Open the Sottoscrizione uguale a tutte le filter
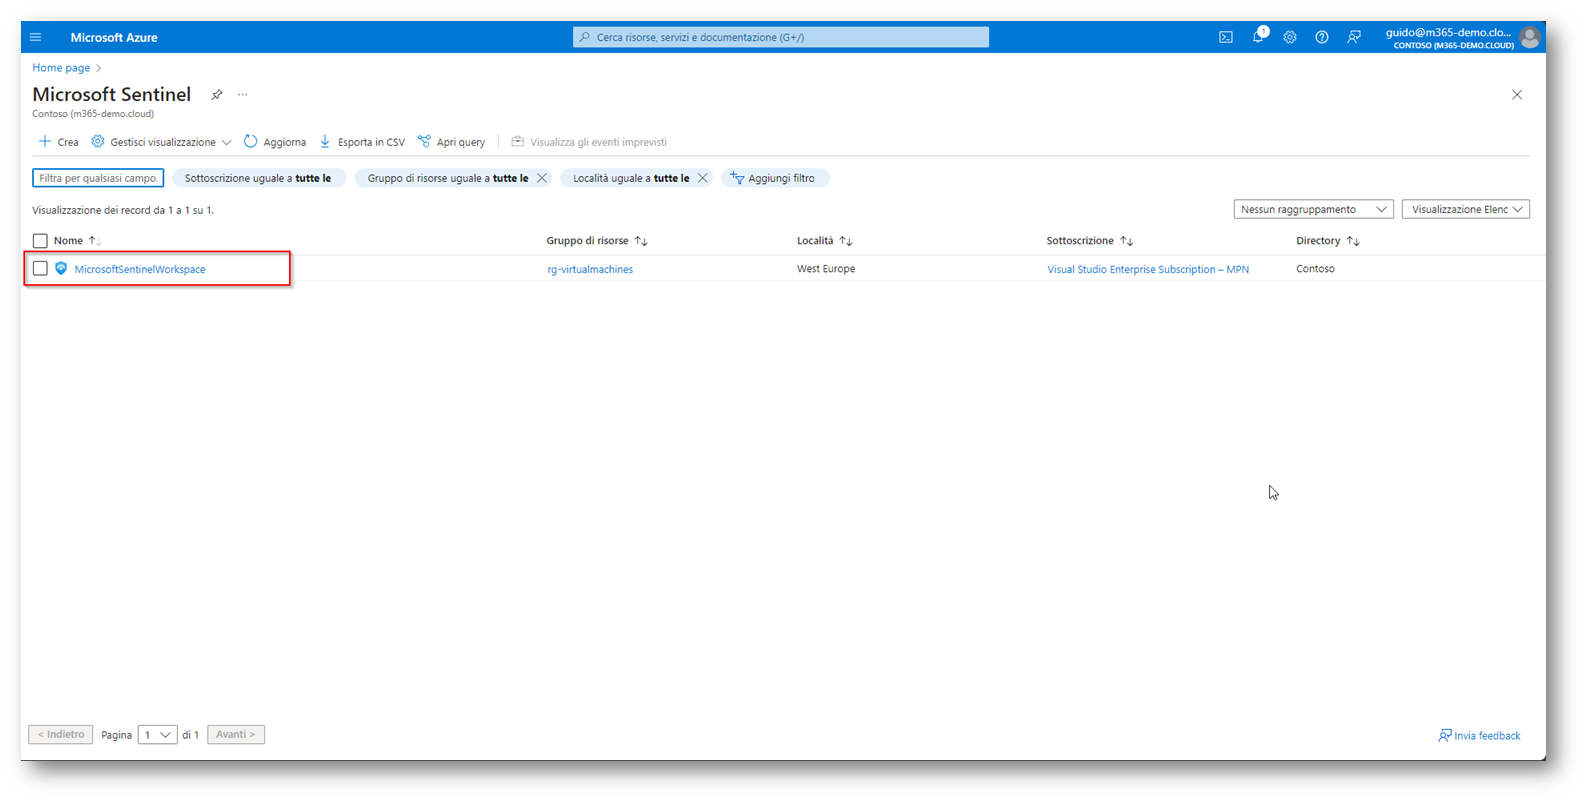The image size is (1588, 803). click(x=258, y=178)
